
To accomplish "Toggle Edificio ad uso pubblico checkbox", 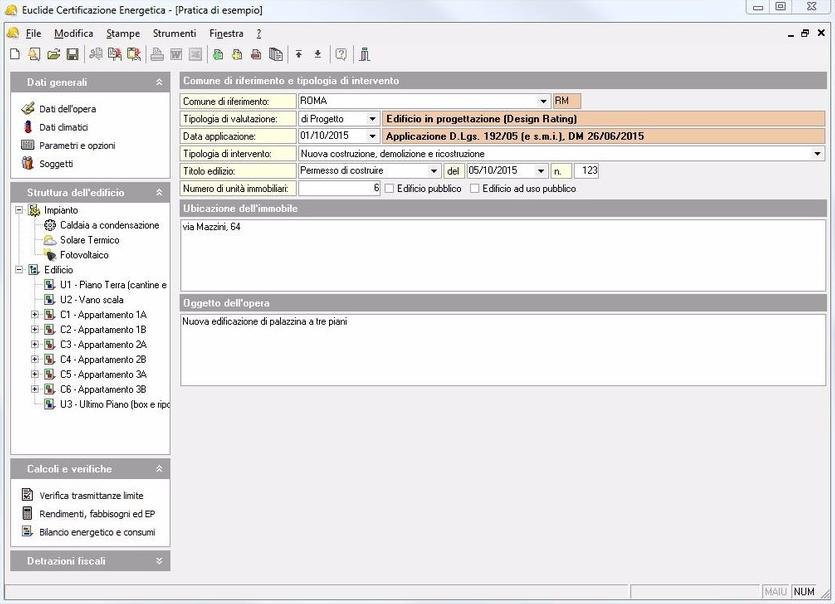I will (476, 188).
